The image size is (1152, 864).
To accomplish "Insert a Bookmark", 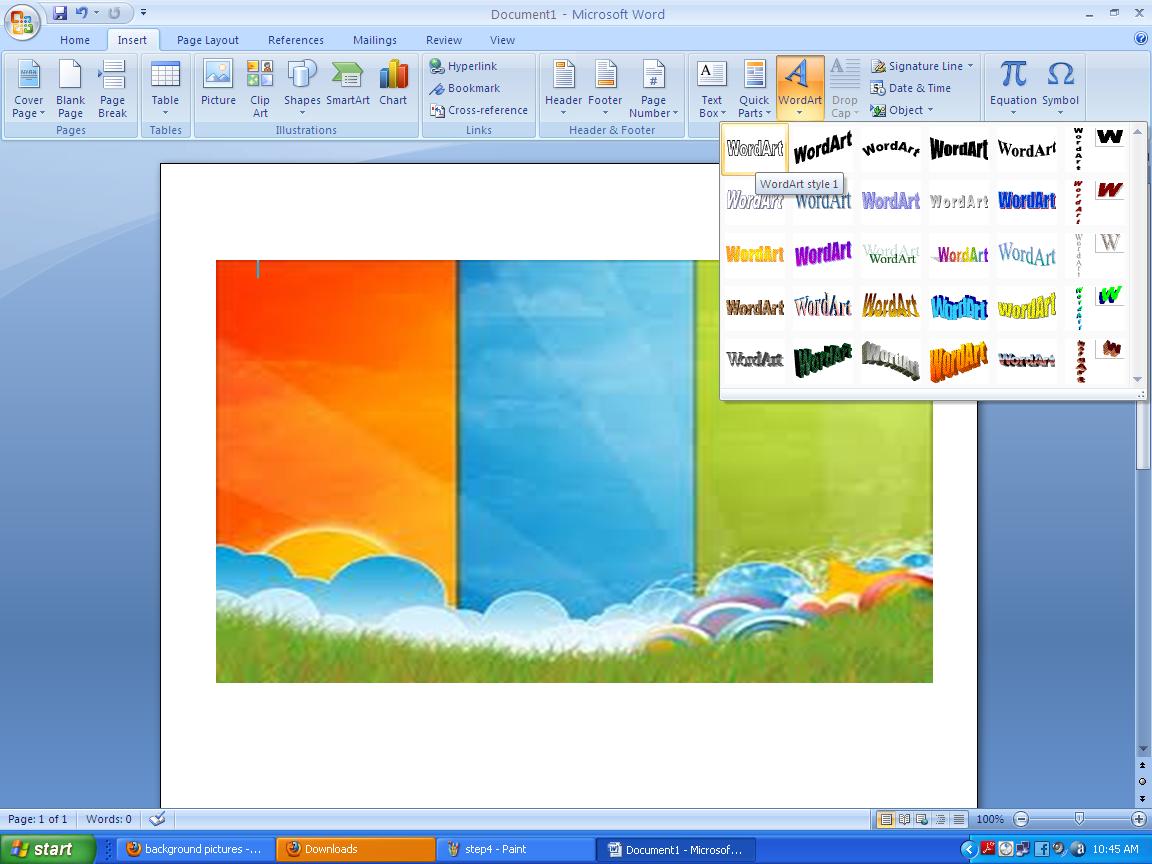I will (465, 88).
